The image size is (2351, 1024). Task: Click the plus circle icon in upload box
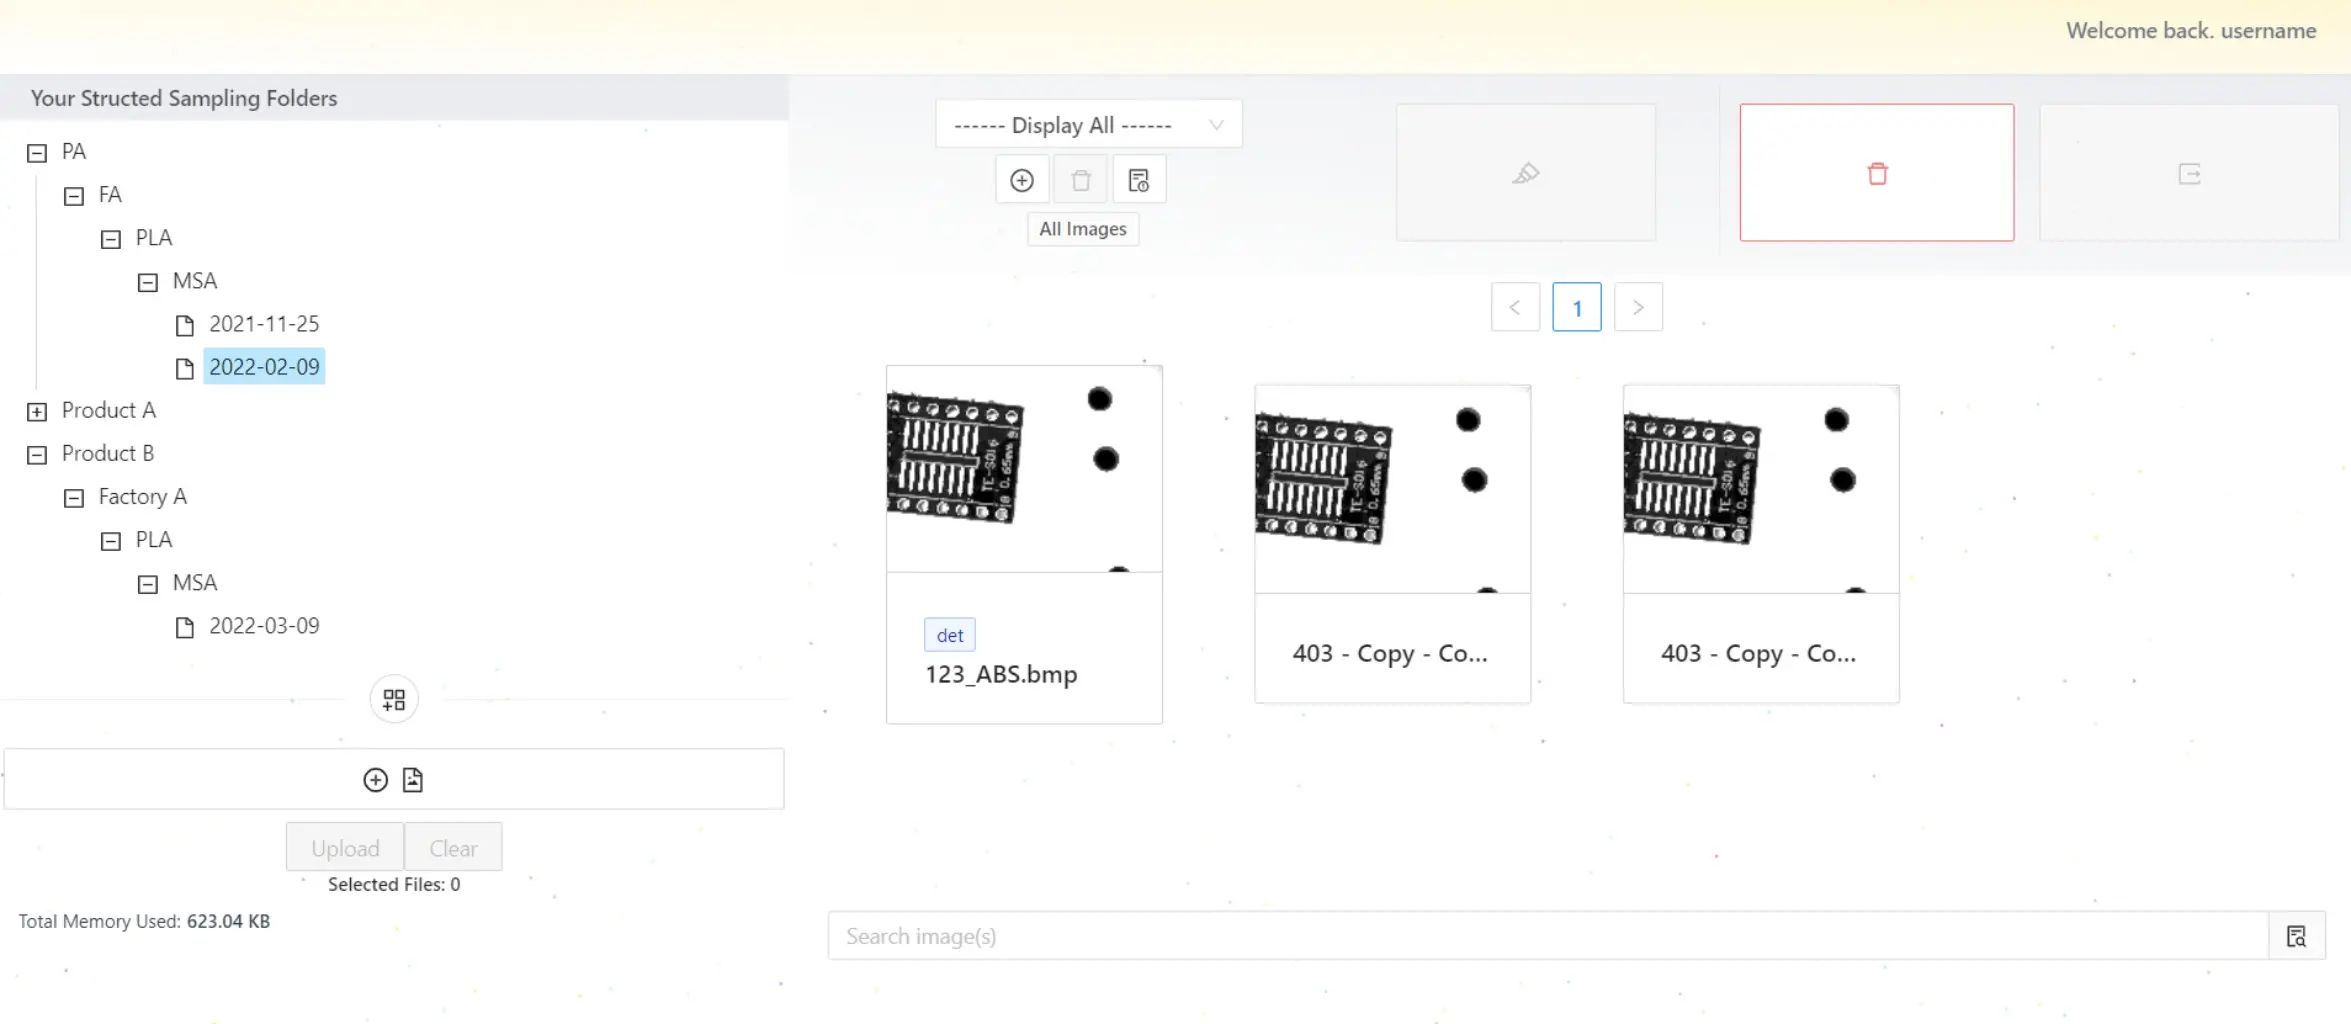tap(375, 780)
